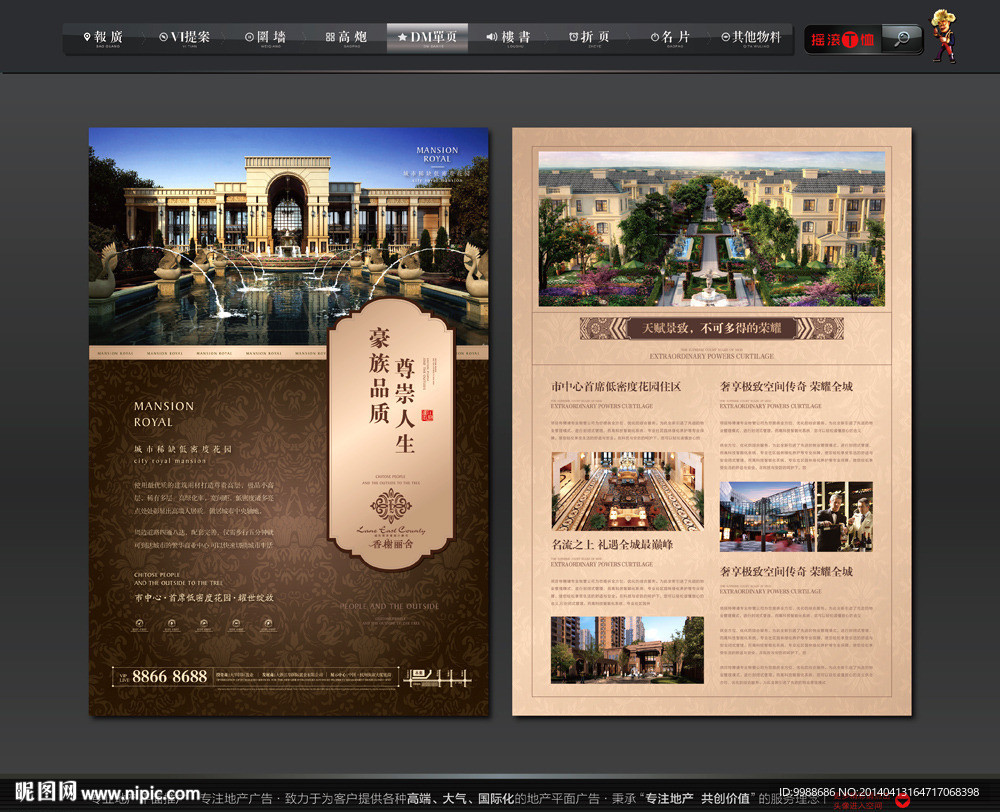Click the aerial garden villa image
Viewport: 1000px width, 812px height.
(712, 228)
